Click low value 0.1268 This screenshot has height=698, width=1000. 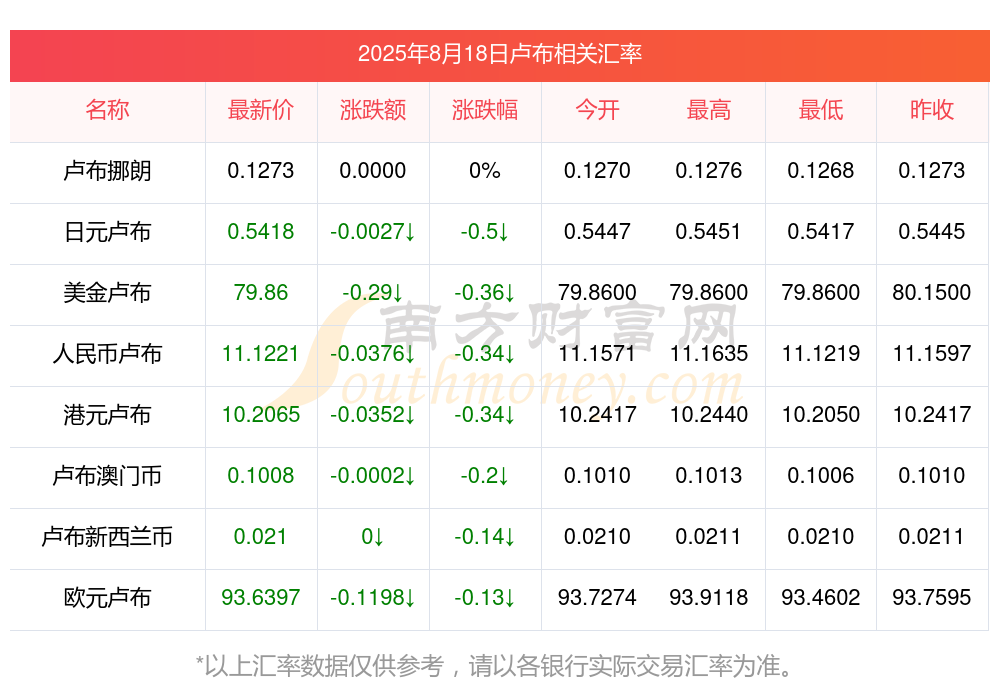(821, 170)
